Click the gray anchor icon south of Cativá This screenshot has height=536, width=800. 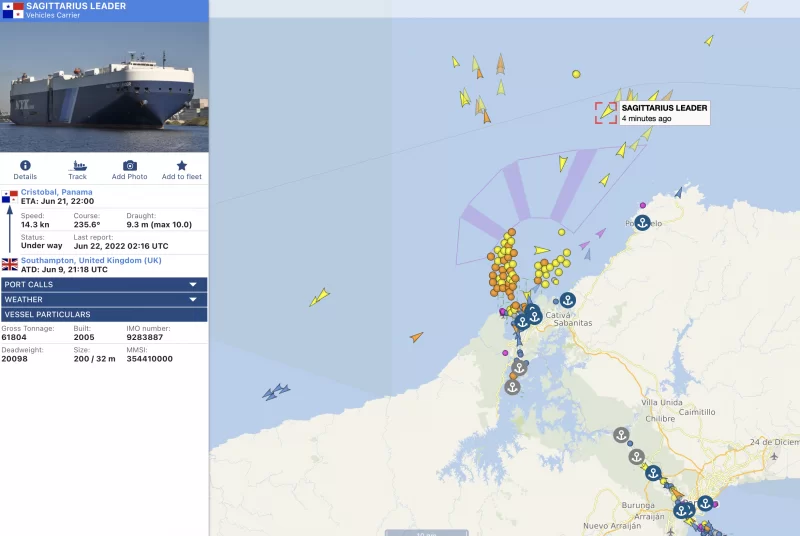pyautogui.click(x=512, y=387)
